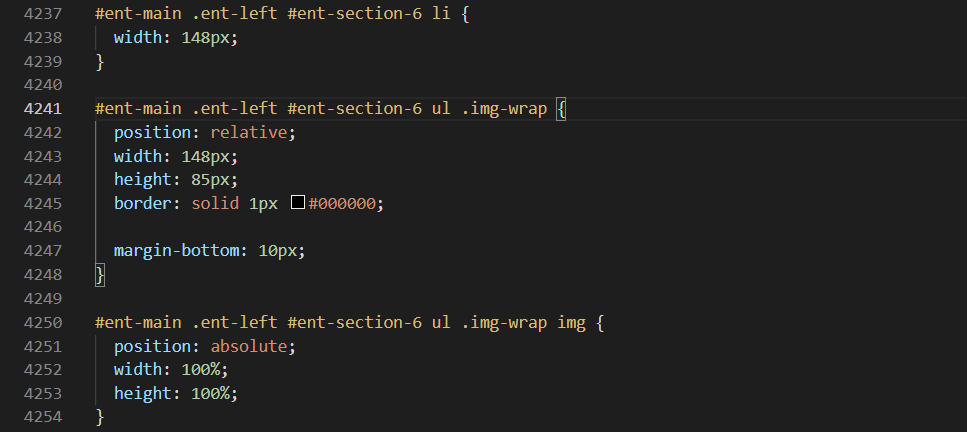Click line number 4247

point(43,251)
